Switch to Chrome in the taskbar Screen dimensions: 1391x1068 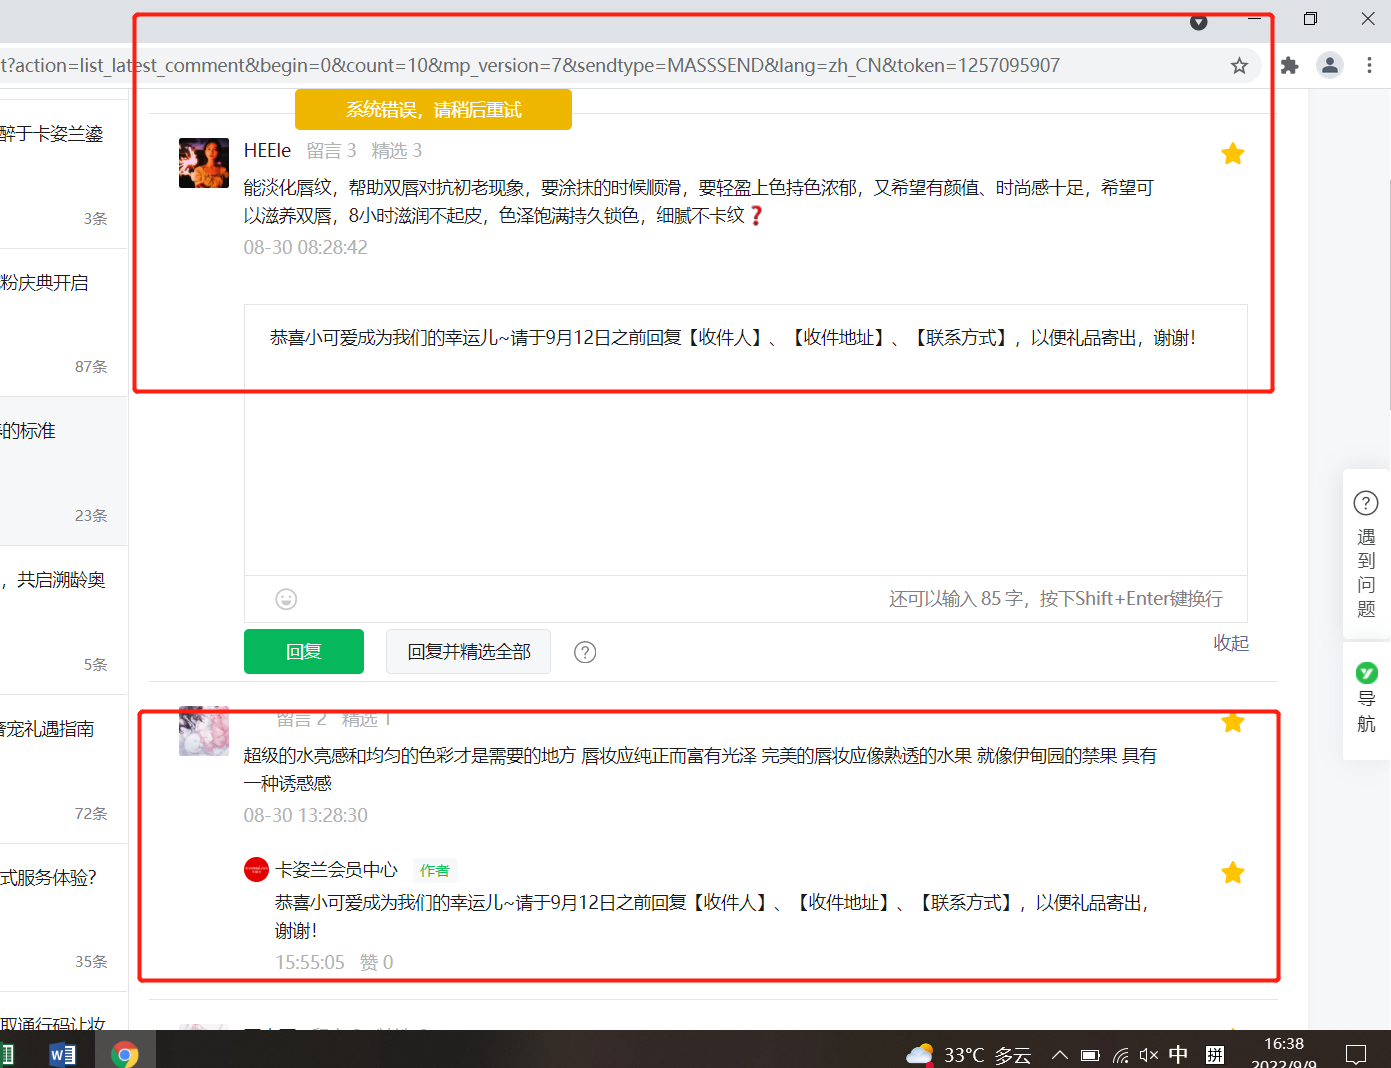(125, 1053)
